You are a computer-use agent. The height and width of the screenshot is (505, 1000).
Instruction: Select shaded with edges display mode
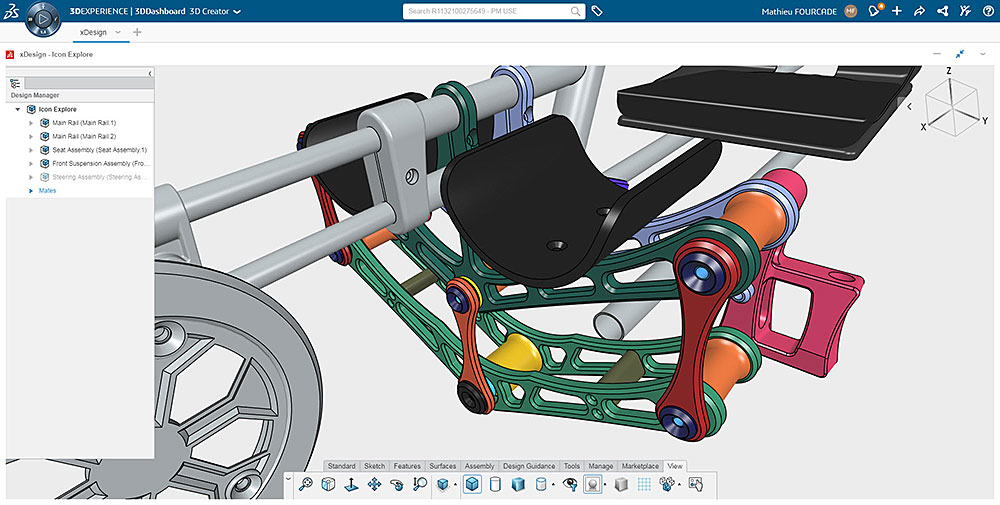pyautogui.click(x=472, y=485)
